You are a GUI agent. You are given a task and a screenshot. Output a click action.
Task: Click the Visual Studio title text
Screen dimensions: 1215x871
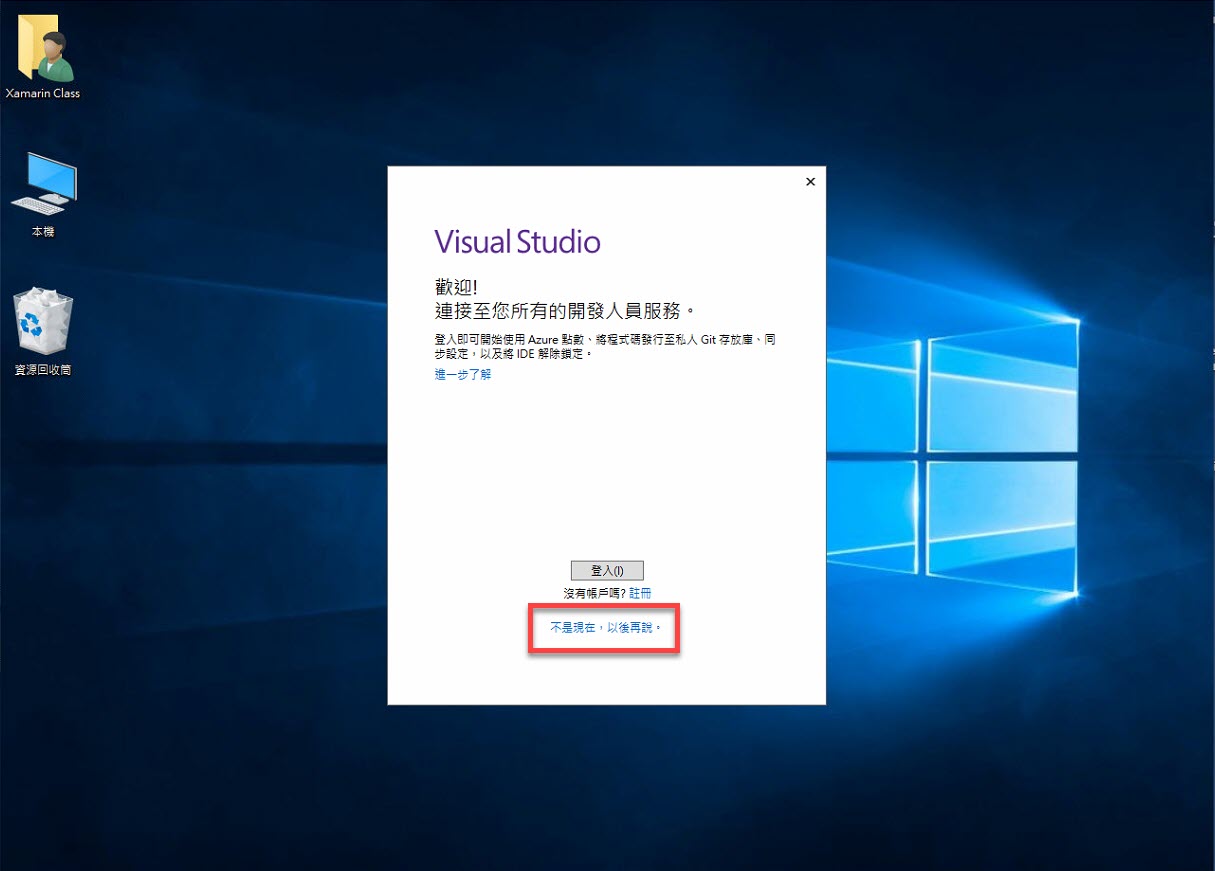tap(517, 242)
